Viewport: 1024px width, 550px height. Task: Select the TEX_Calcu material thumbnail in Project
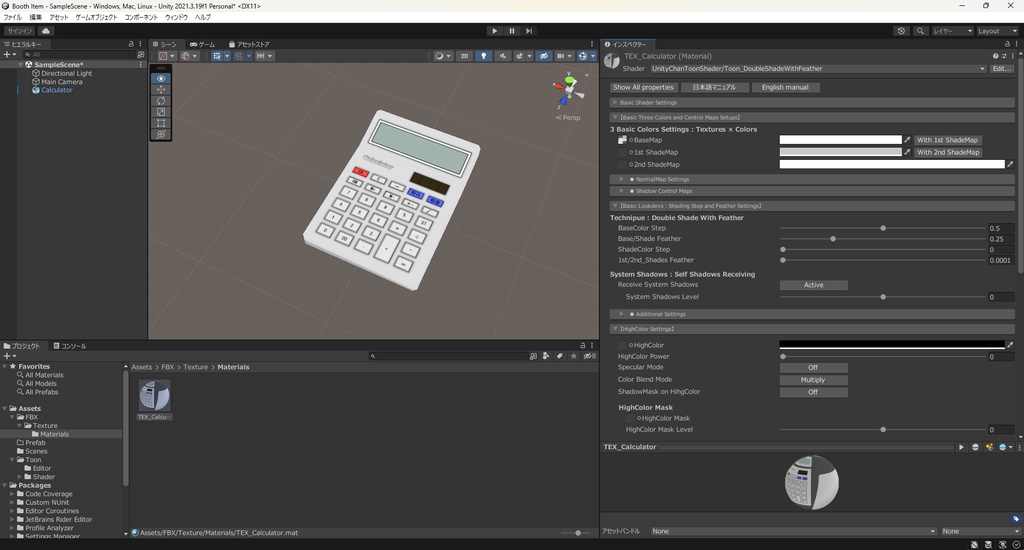click(154, 395)
